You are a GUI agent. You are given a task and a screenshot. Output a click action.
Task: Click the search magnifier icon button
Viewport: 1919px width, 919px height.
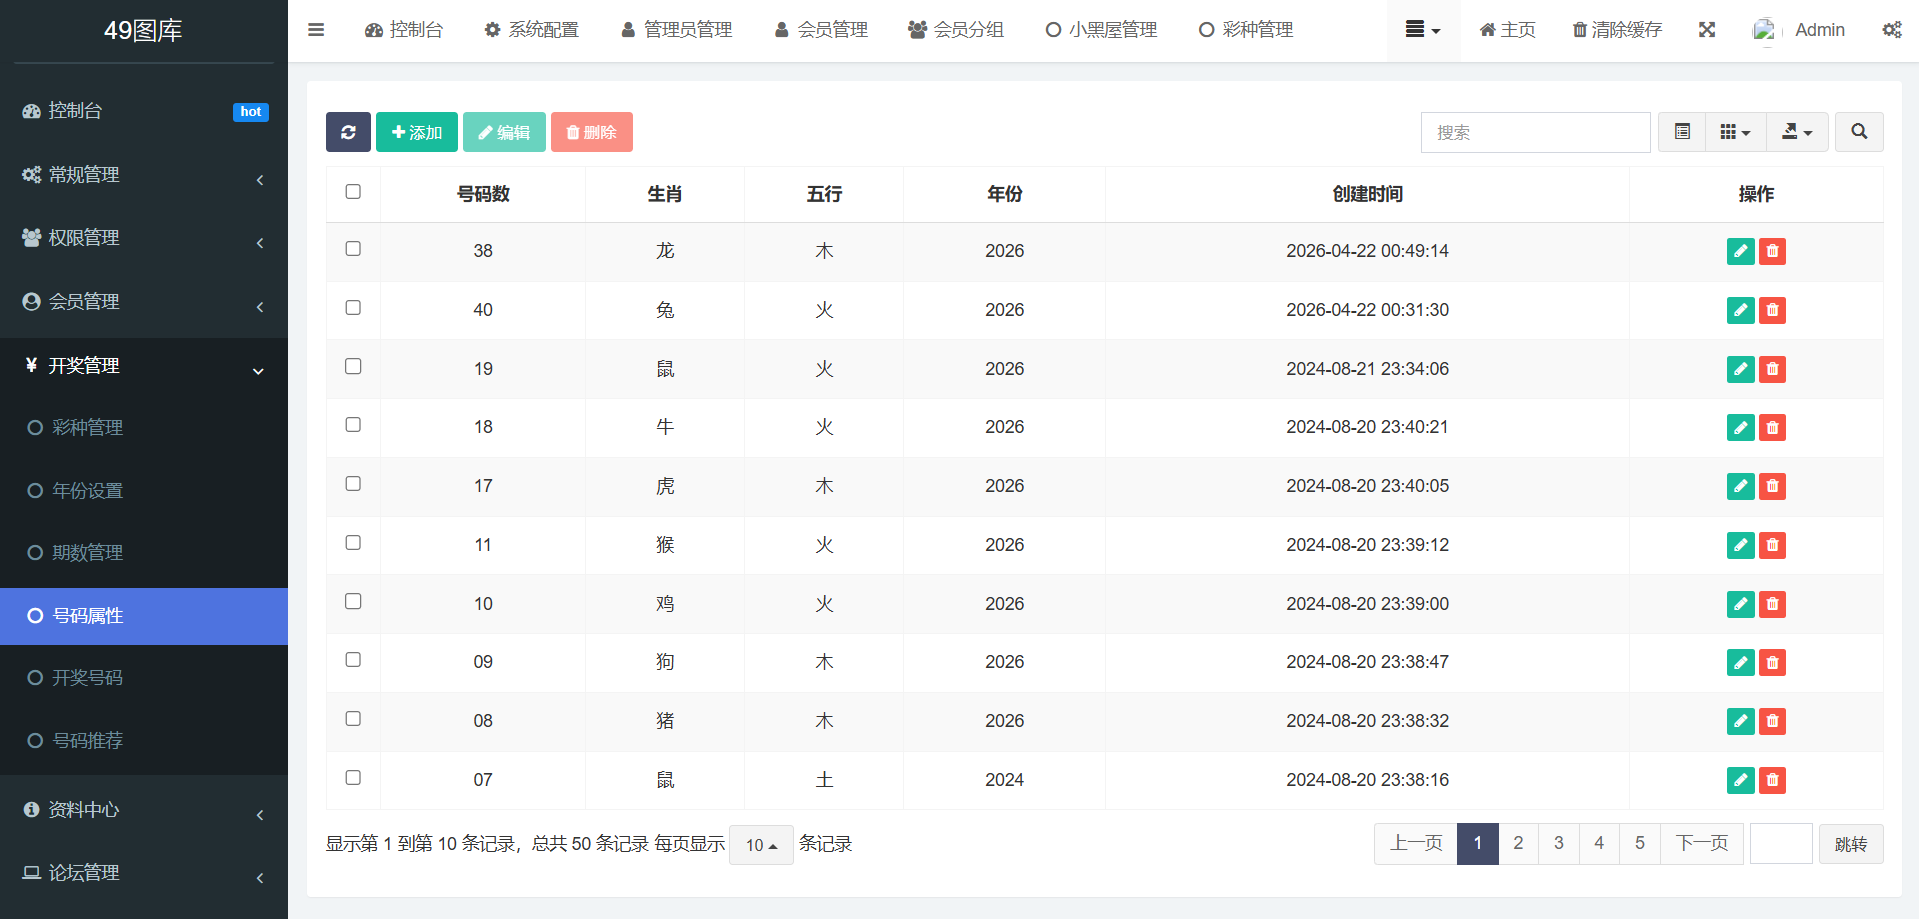[x=1859, y=132]
